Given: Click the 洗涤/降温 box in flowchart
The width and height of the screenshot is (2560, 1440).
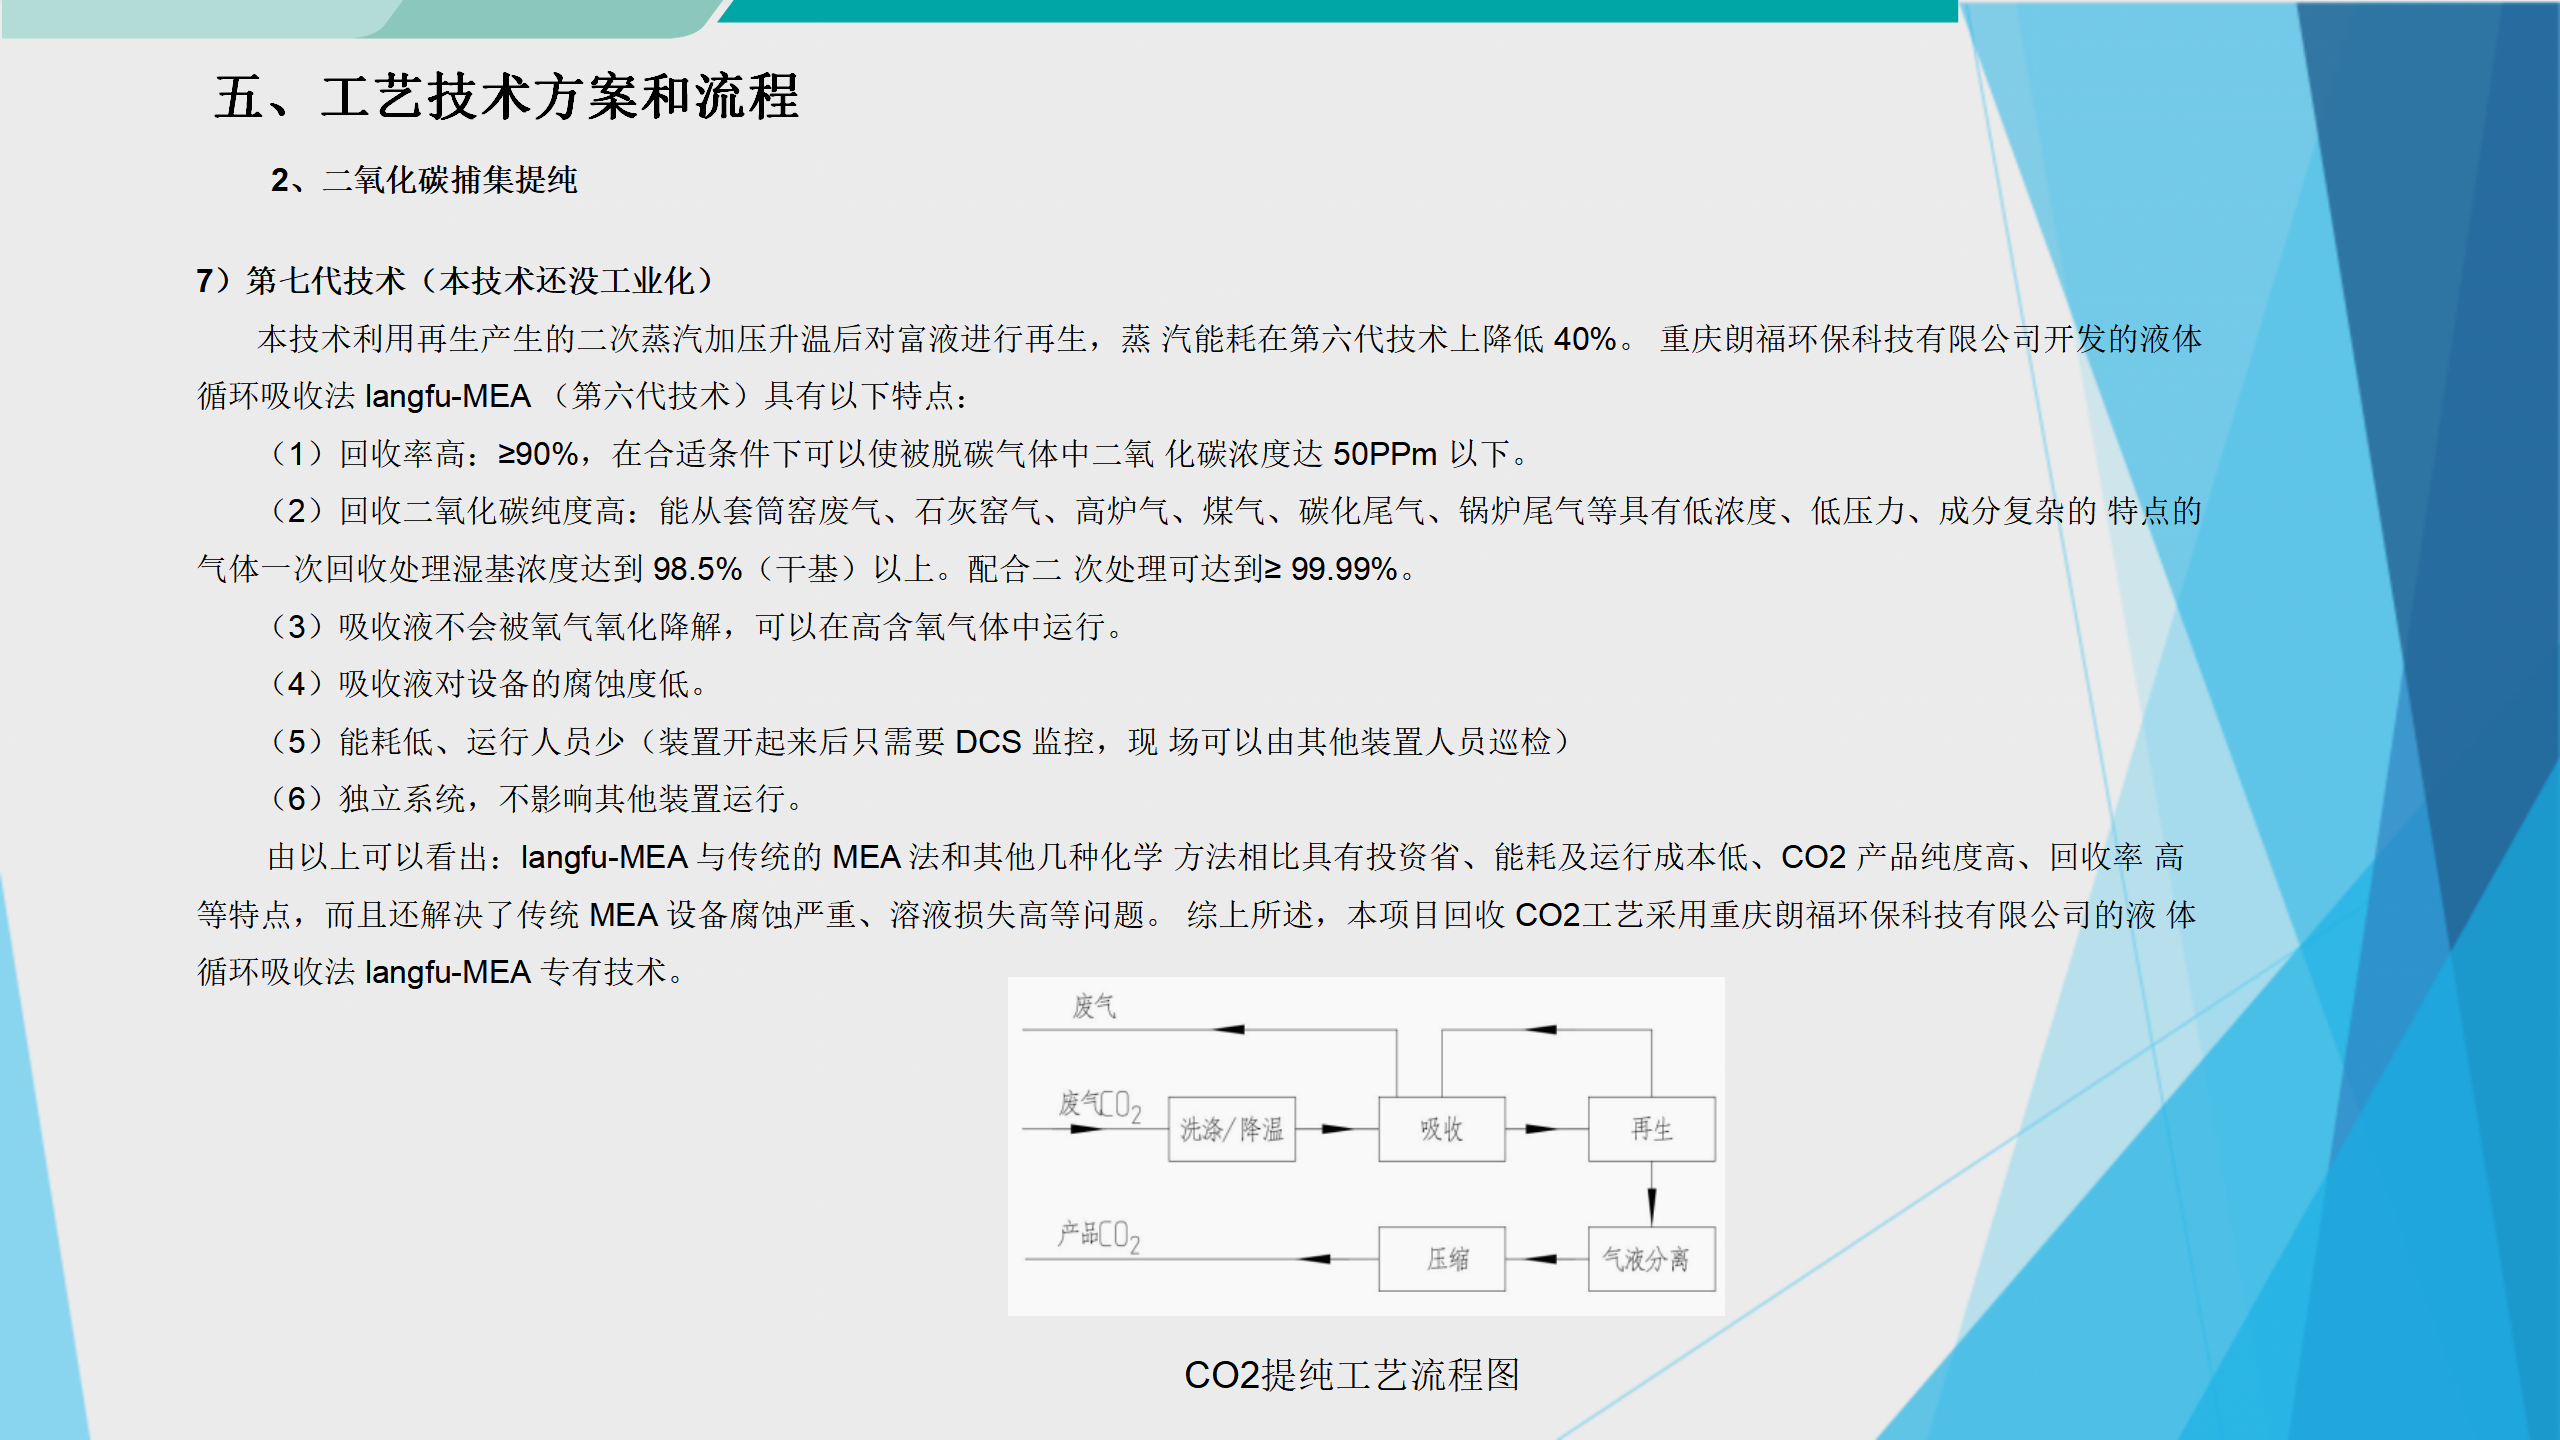Looking at the screenshot, I should 1231,1129.
